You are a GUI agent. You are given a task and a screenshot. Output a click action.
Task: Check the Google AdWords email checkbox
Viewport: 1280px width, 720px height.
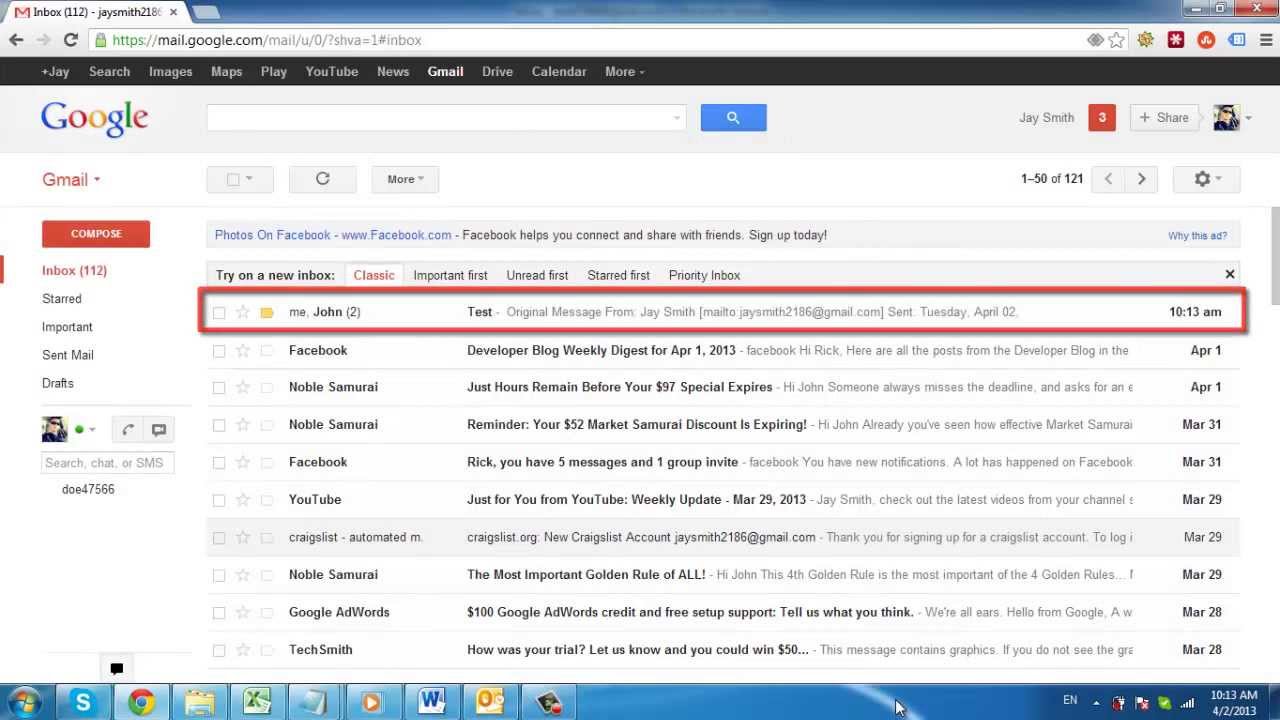tap(219, 613)
